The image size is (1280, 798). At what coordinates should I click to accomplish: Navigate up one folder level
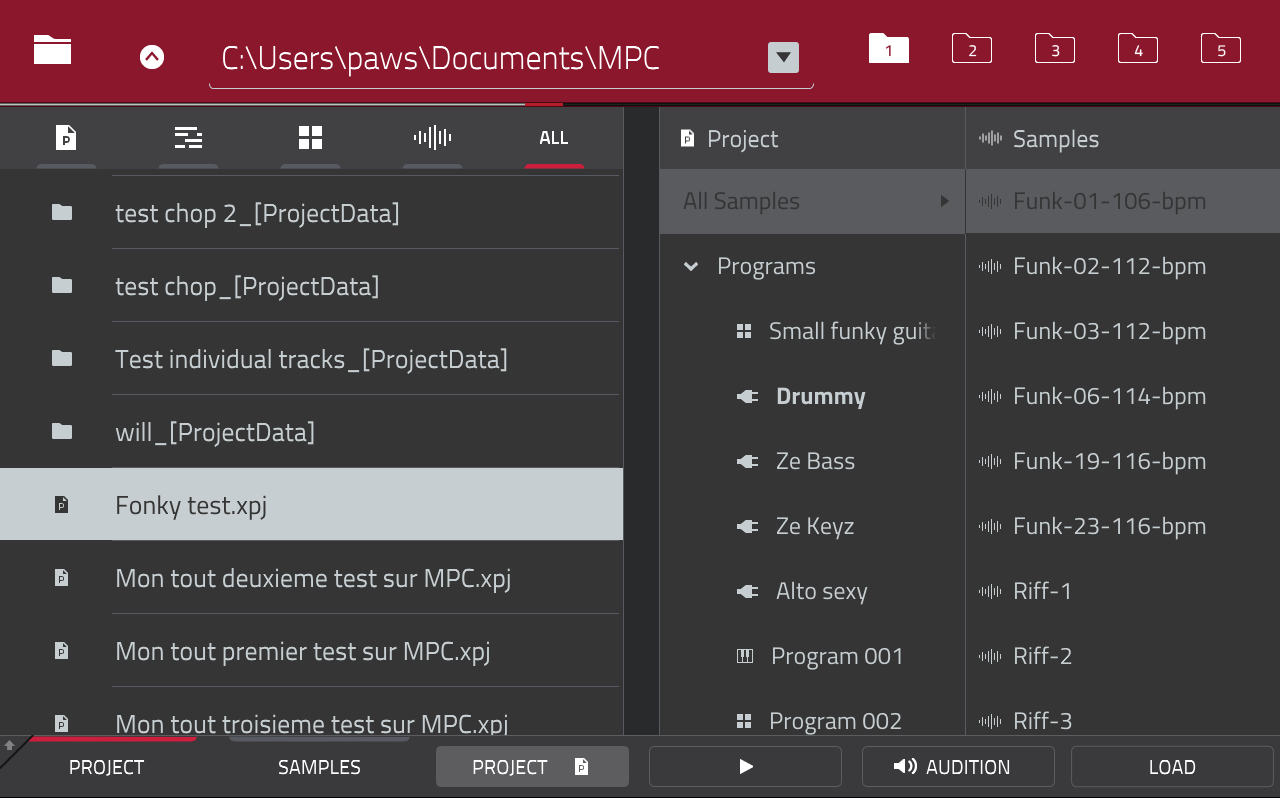pyautogui.click(x=152, y=57)
